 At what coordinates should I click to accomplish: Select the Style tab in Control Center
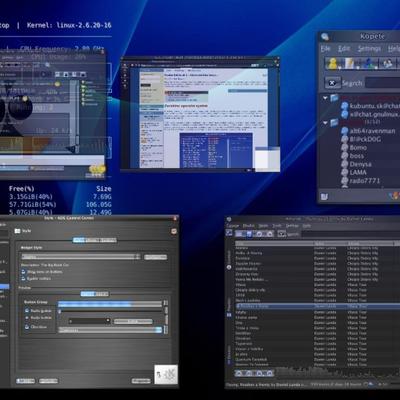click(79, 240)
